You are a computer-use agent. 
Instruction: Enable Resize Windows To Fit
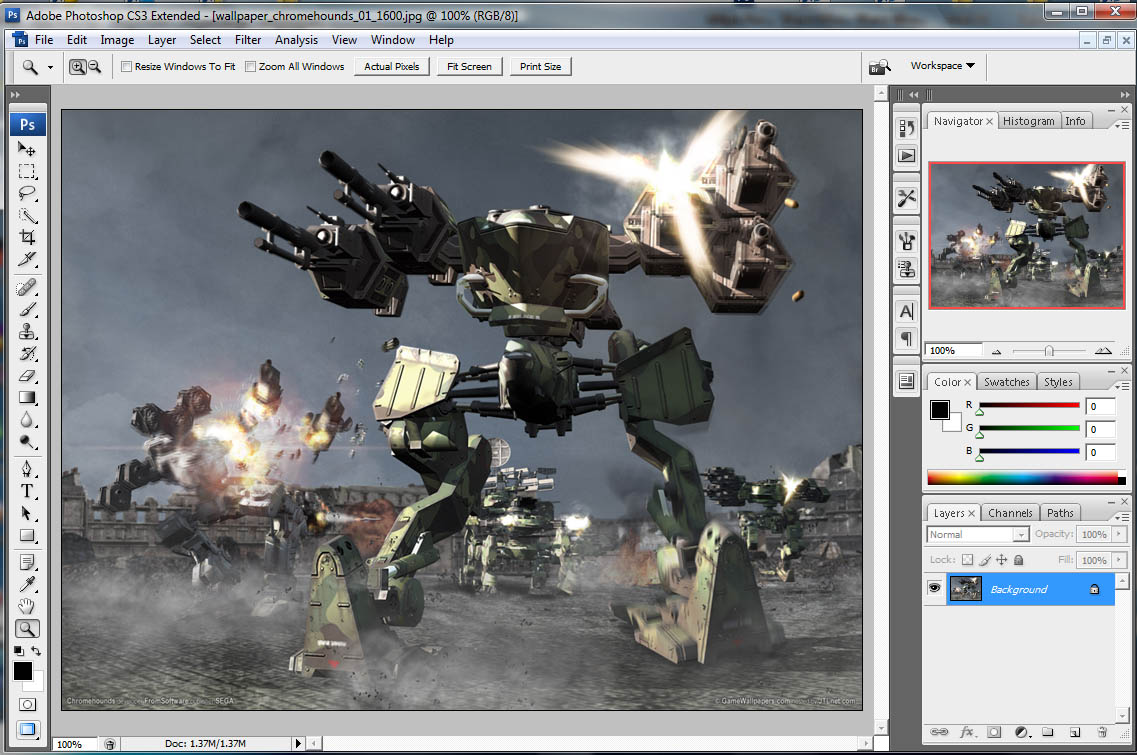(x=126, y=66)
